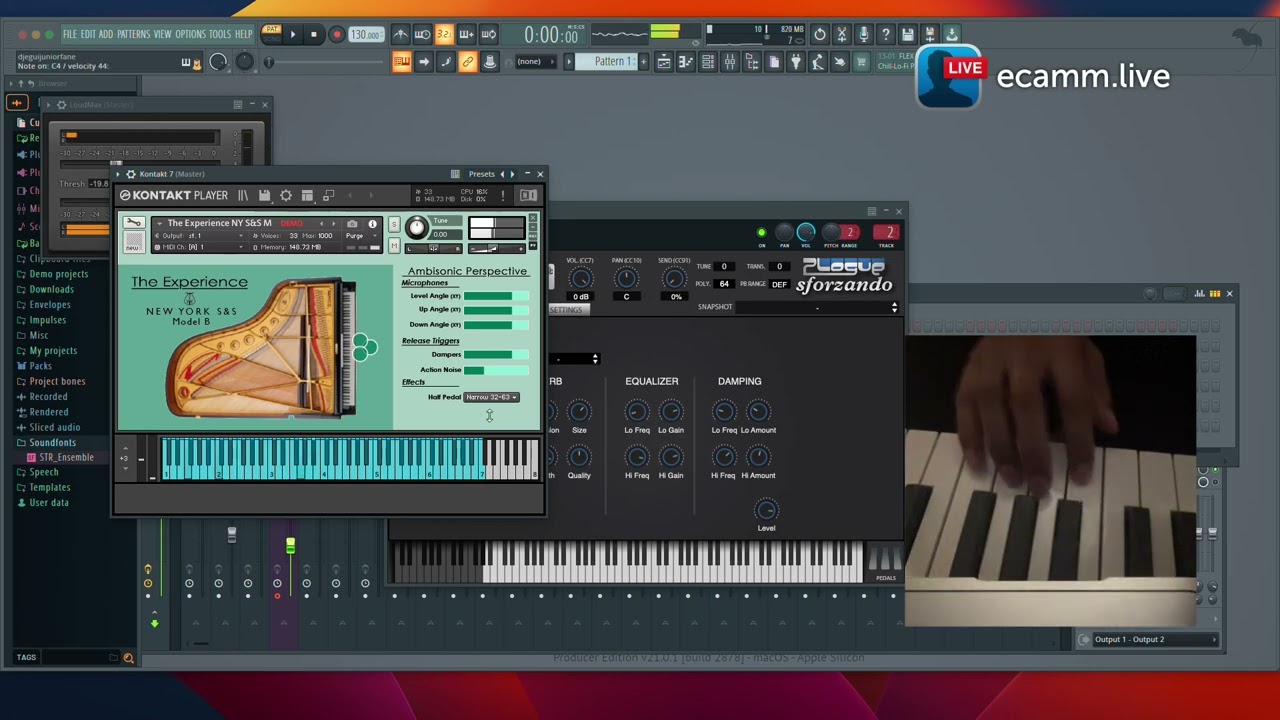Image resolution: width=1280 pixels, height=720 pixels.
Task: Toggle loop recording icon
Action: coord(488,34)
